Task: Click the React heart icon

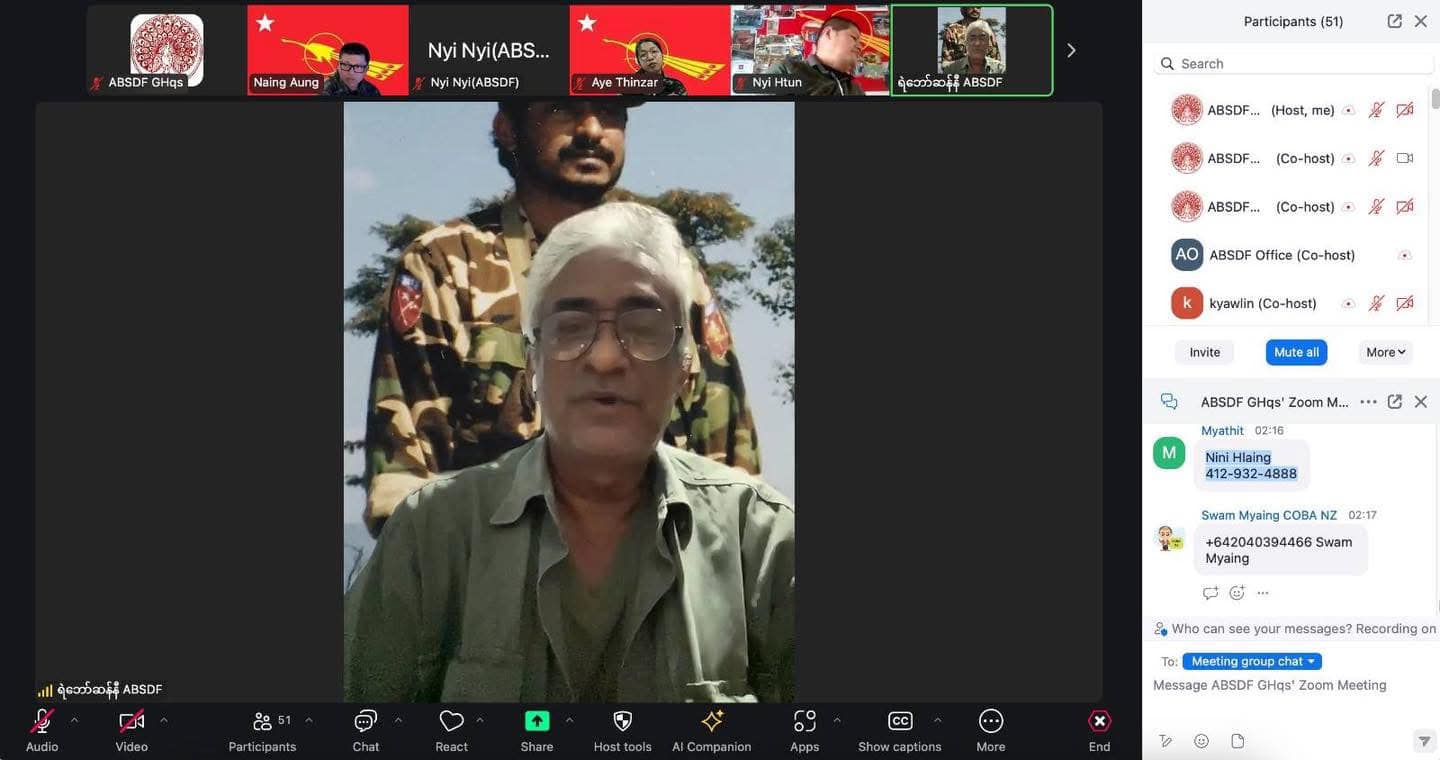Action: click(x=452, y=721)
